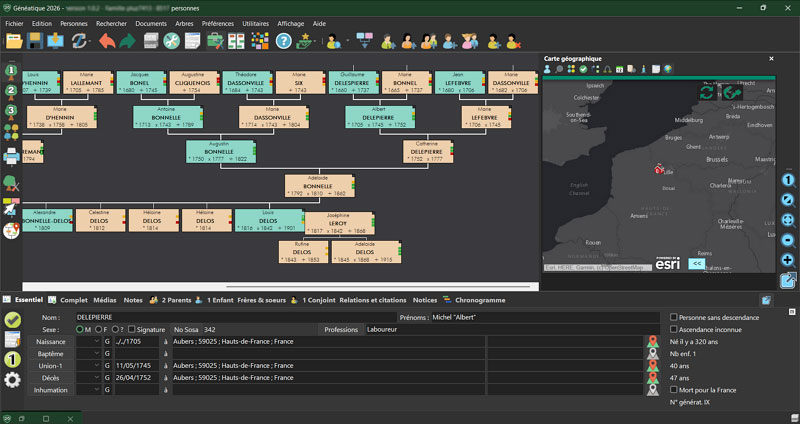Screen dimensions: 800x424
Task: Click the map refresh icon
Action: tap(708, 92)
